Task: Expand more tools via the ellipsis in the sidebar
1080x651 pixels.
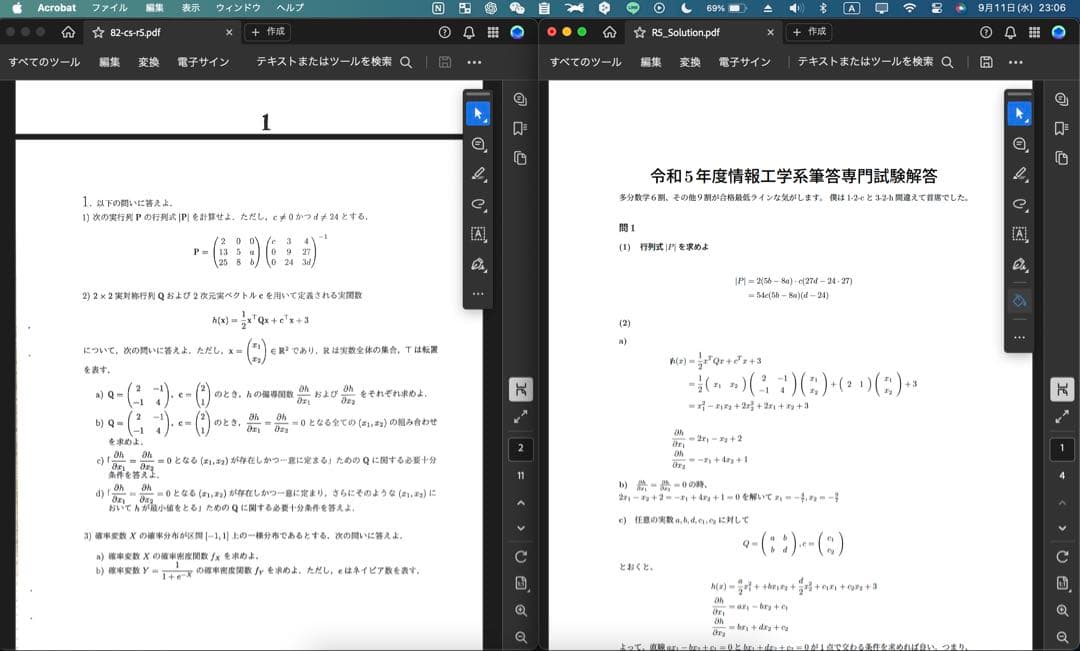Action: tap(478, 293)
